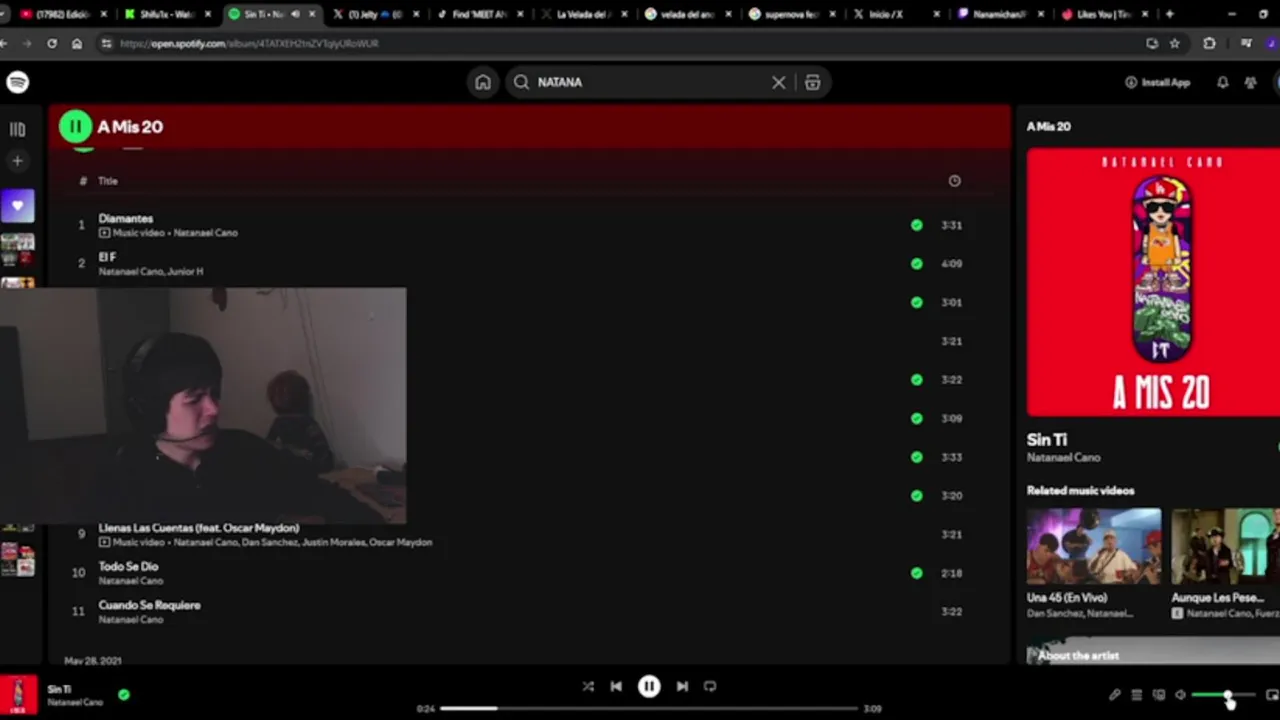Open the notifications bell
Image resolution: width=1280 pixels, height=720 pixels.
[x=1222, y=82]
